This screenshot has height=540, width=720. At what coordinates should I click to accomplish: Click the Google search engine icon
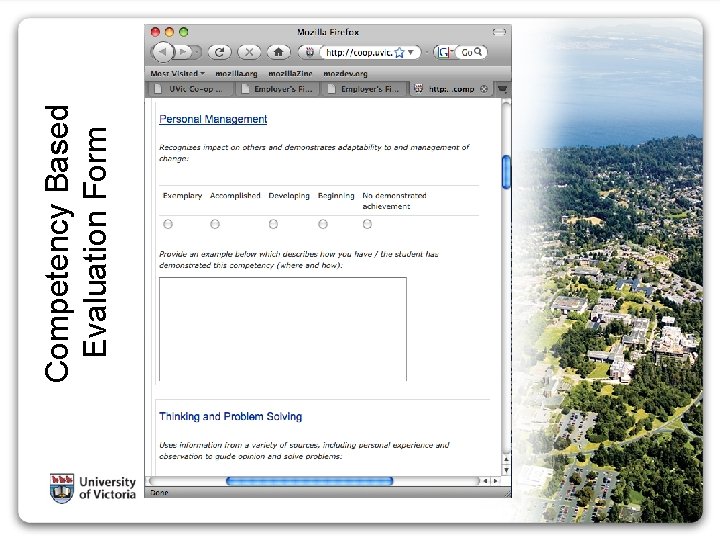click(x=444, y=52)
